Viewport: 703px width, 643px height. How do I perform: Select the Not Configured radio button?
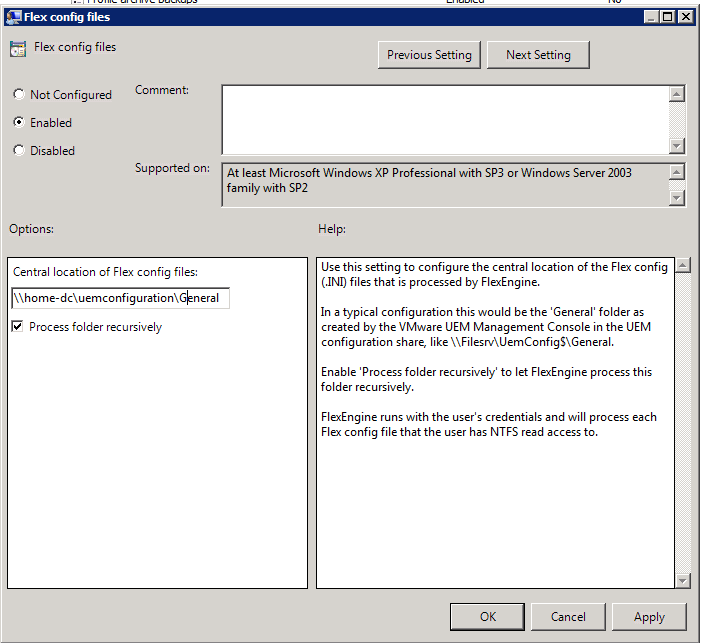pyautogui.click(x=19, y=95)
